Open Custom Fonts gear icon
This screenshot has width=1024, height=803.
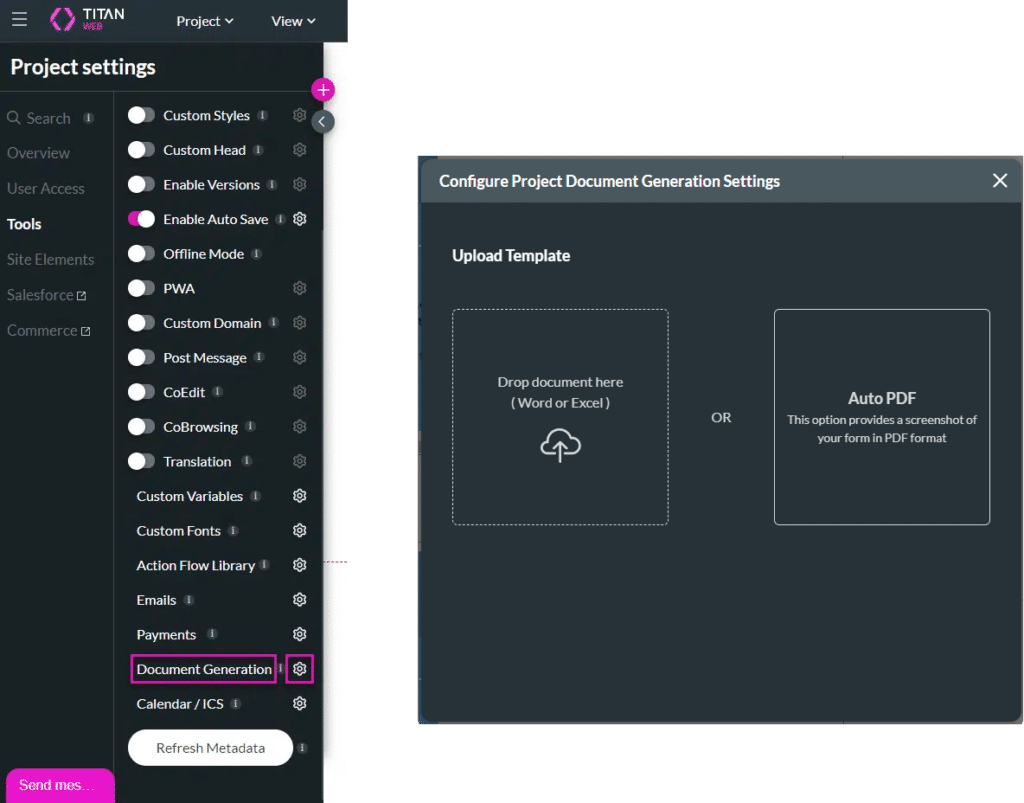(299, 530)
